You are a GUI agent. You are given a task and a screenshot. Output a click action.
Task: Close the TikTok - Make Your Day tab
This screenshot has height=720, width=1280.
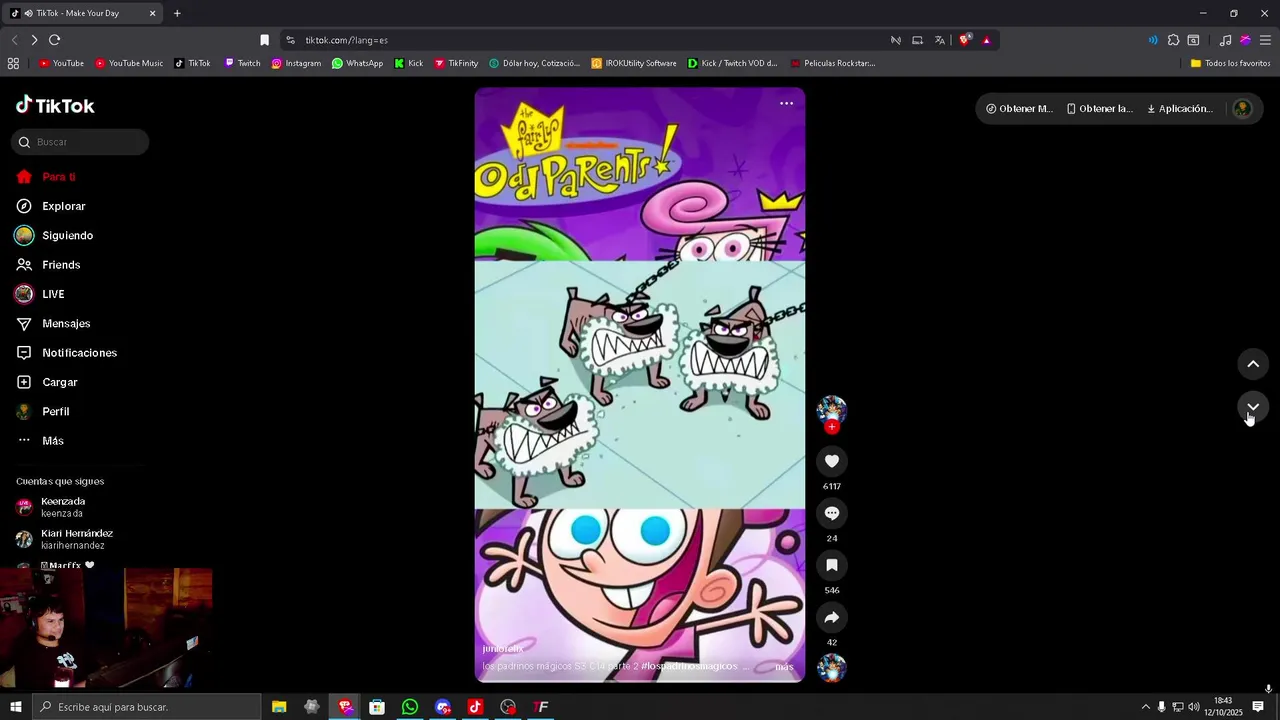pos(152,13)
